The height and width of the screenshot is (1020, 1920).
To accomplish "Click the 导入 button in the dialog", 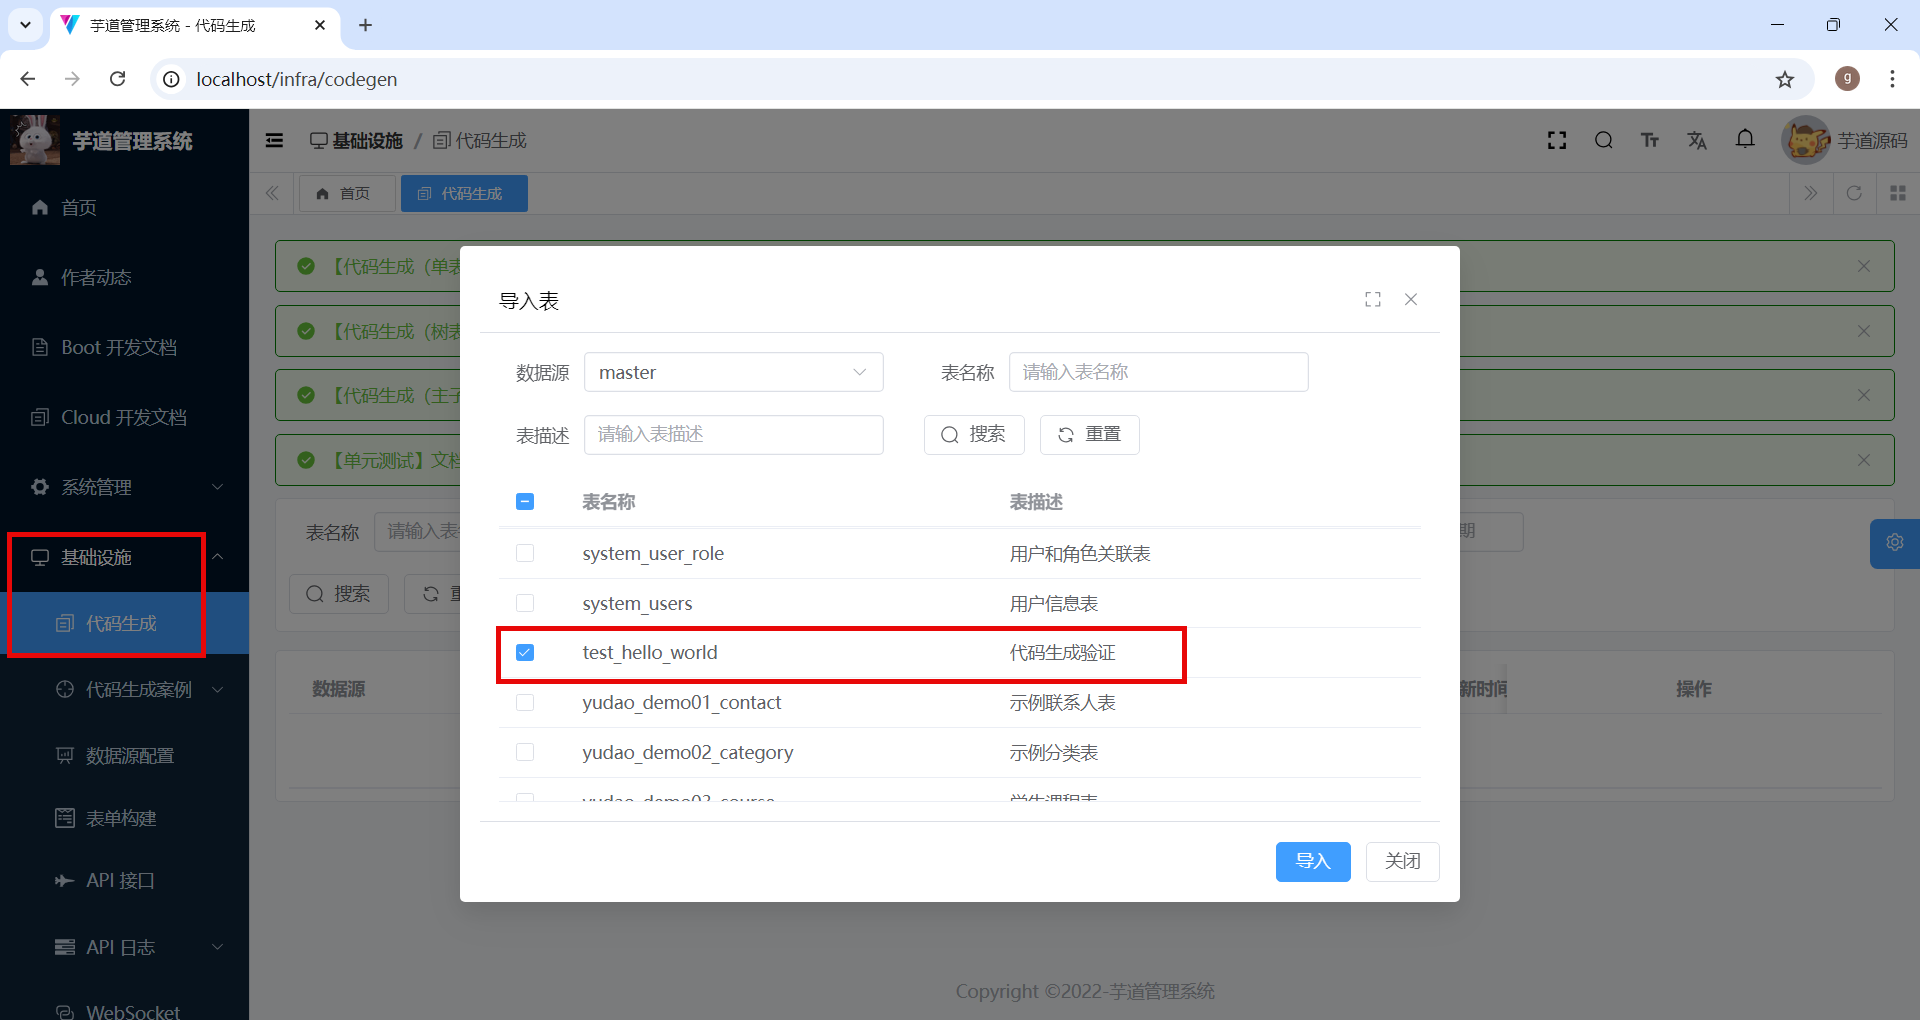I will click(1312, 861).
